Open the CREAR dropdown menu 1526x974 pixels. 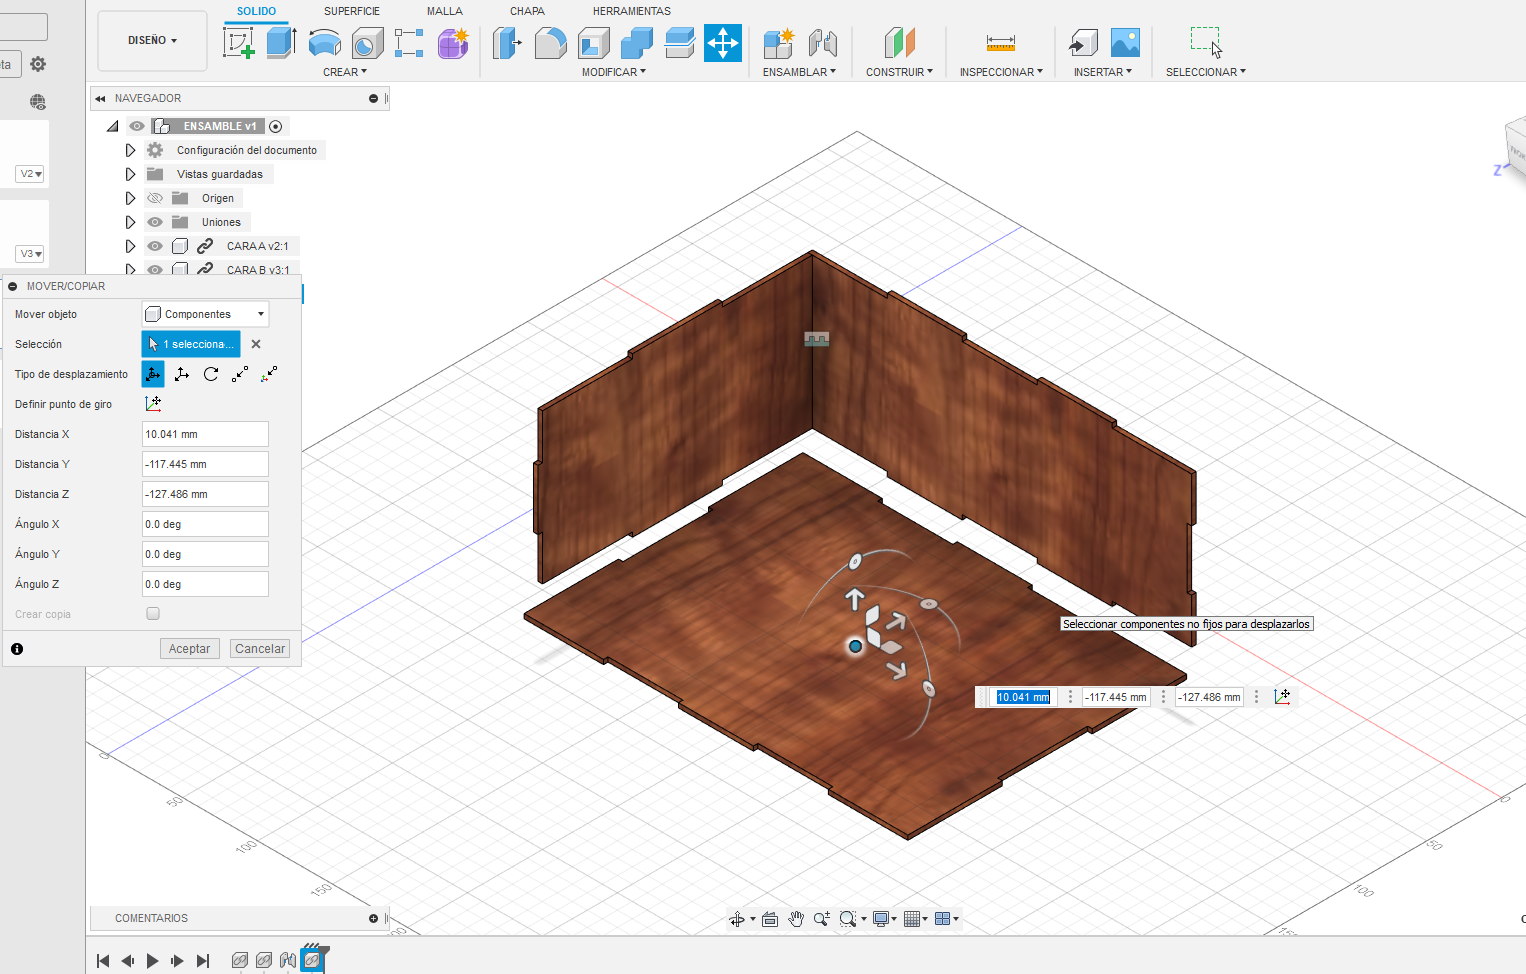point(345,72)
